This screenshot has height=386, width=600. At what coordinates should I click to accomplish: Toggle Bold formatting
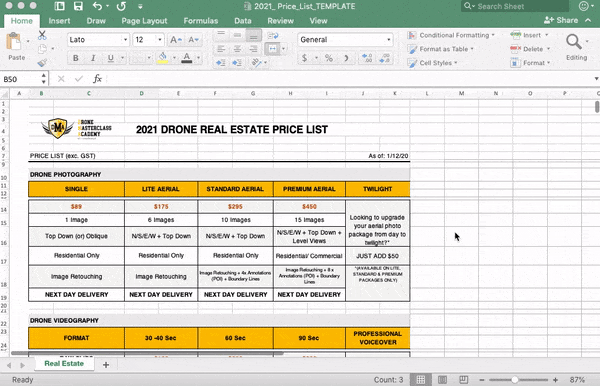pos(76,58)
